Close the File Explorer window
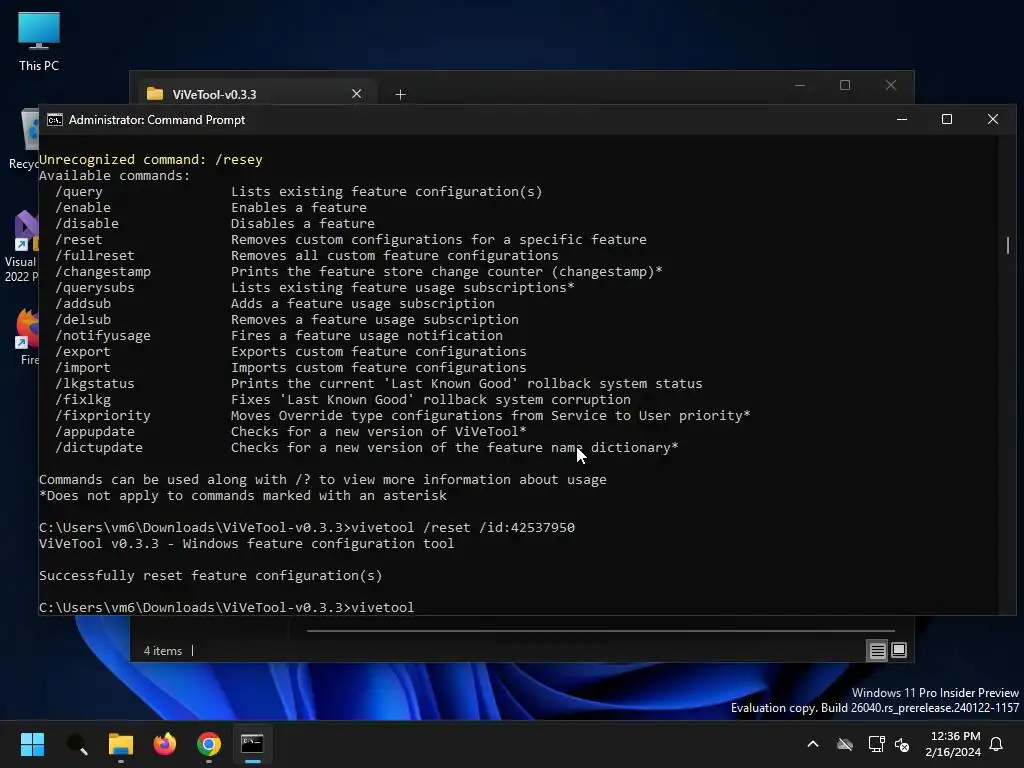 tap(891, 86)
